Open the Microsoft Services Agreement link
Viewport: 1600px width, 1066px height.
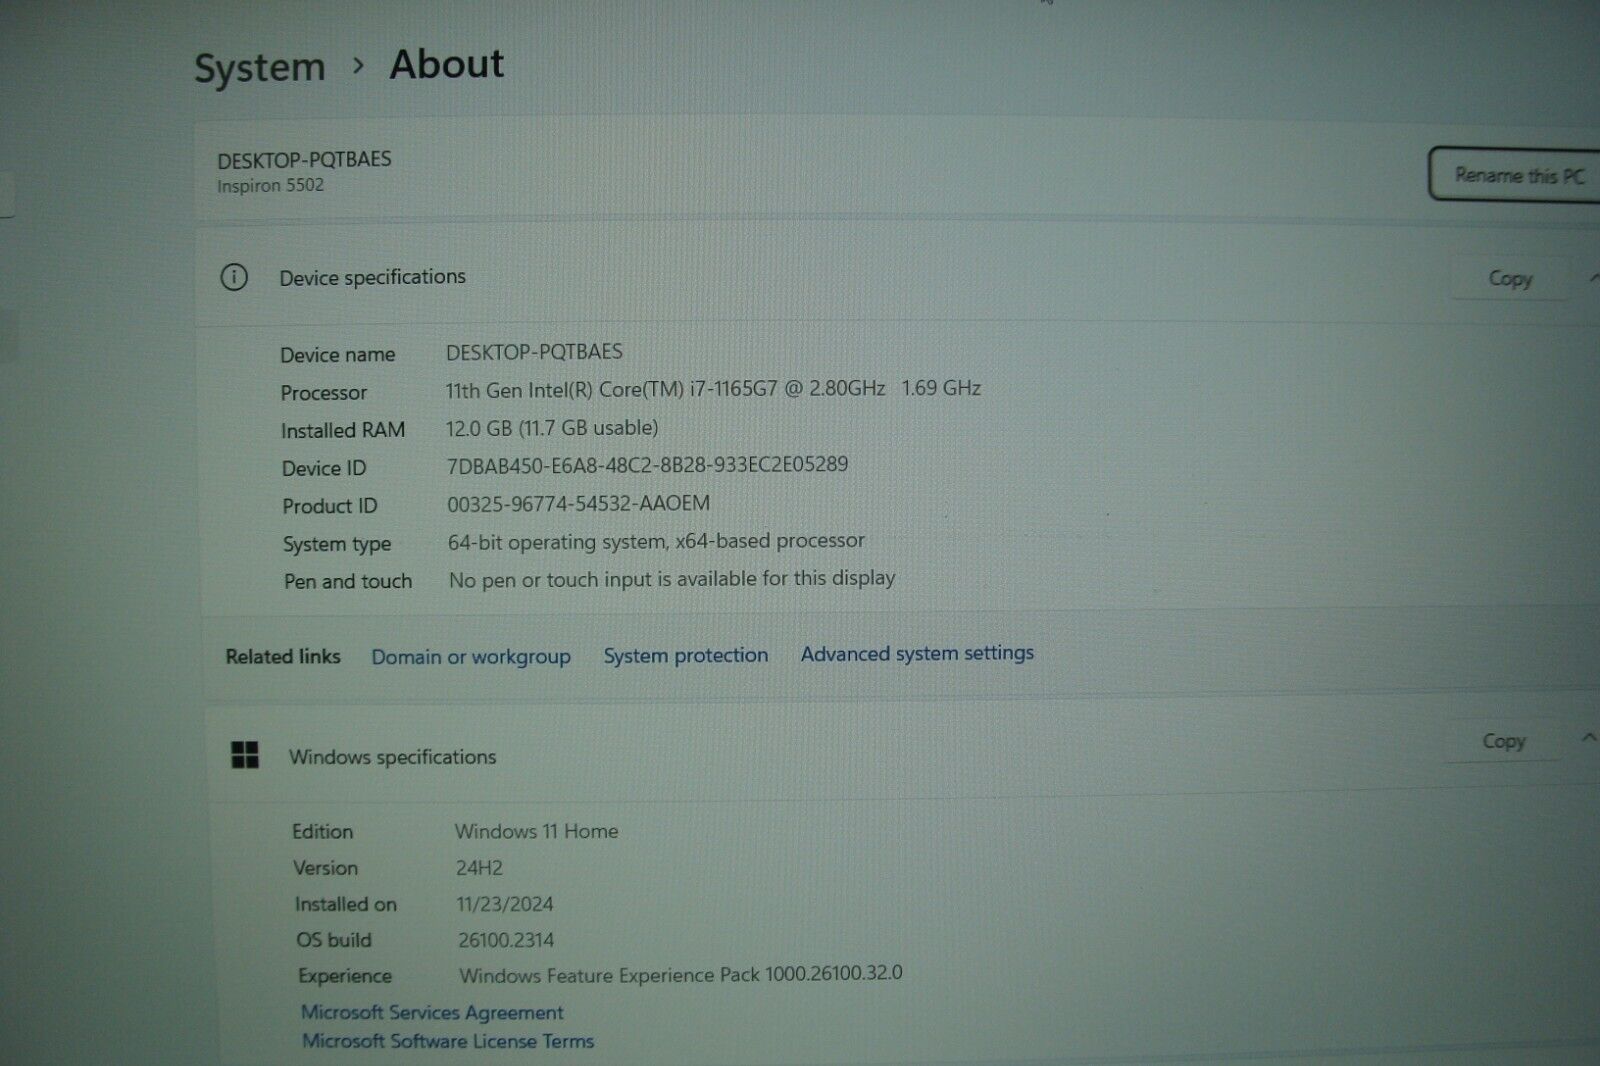pos(432,1012)
